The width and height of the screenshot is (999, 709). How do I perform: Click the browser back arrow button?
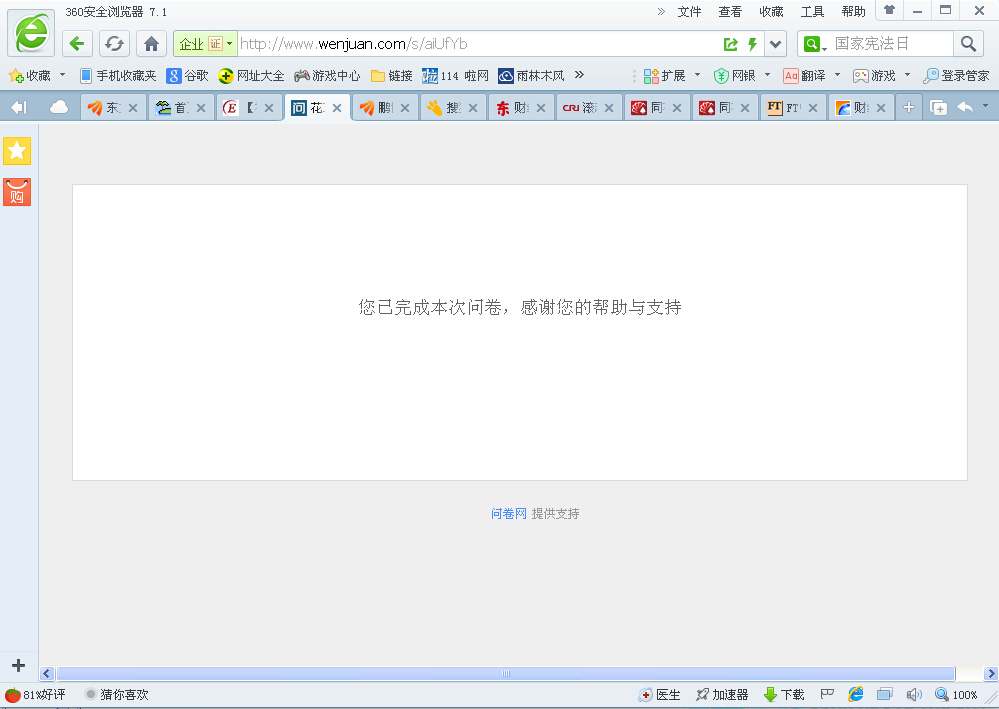tap(77, 44)
